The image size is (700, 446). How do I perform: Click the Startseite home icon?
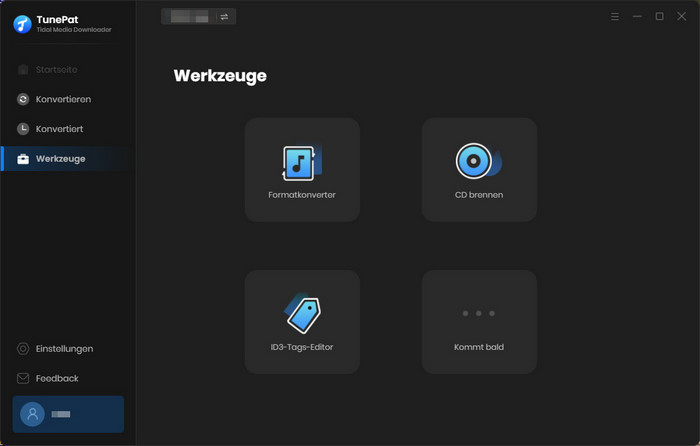[x=23, y=70]
